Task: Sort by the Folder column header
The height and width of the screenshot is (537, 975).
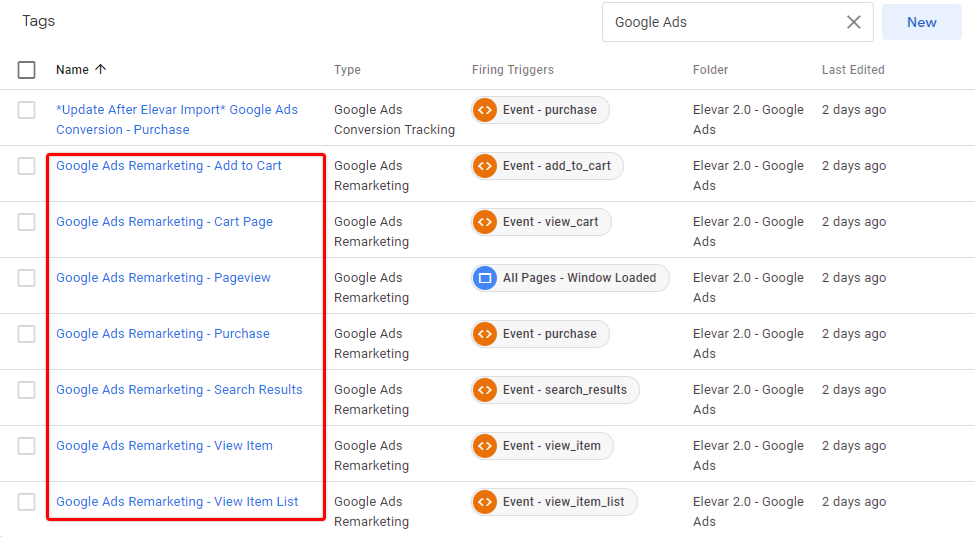Action: [710, 70]
